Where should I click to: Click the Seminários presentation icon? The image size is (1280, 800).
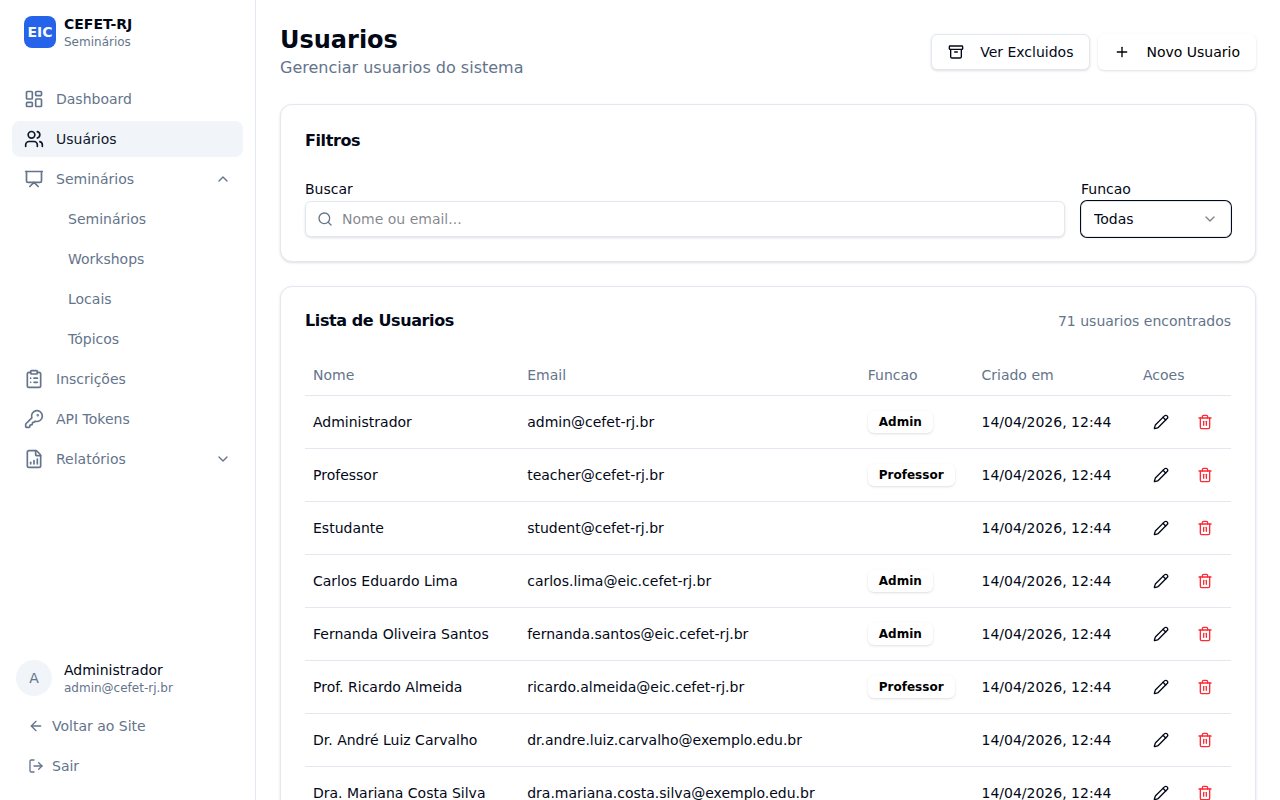tap(34, 179)
